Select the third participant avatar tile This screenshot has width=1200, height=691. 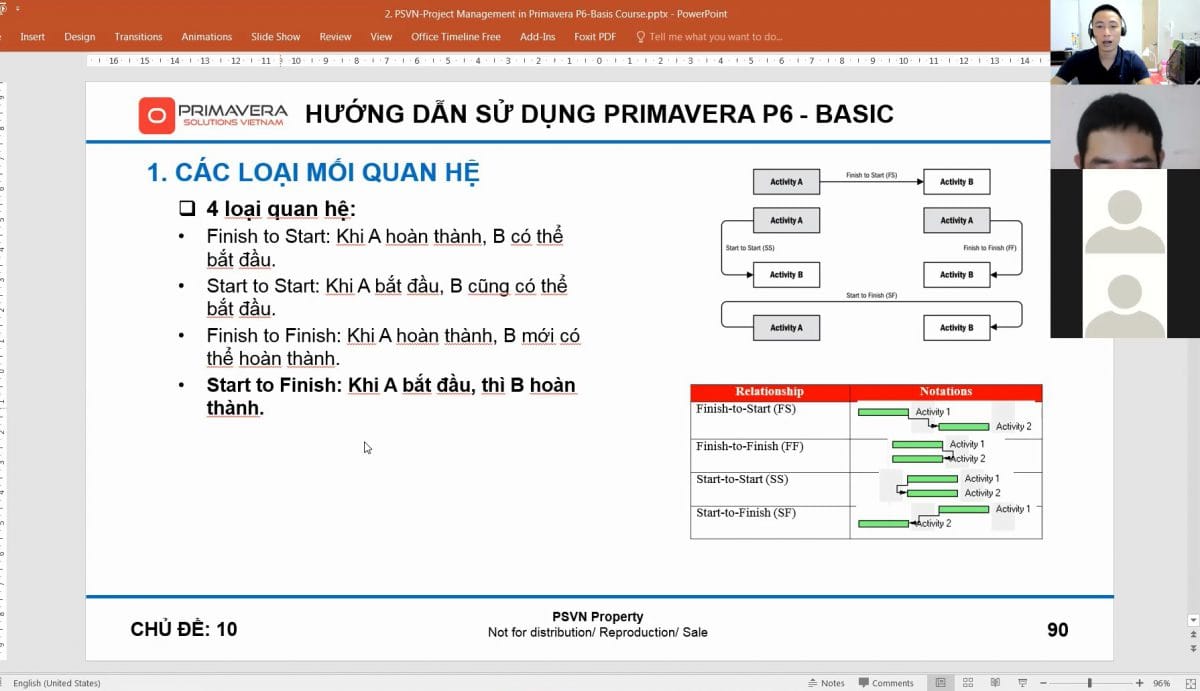(1125, 211)
